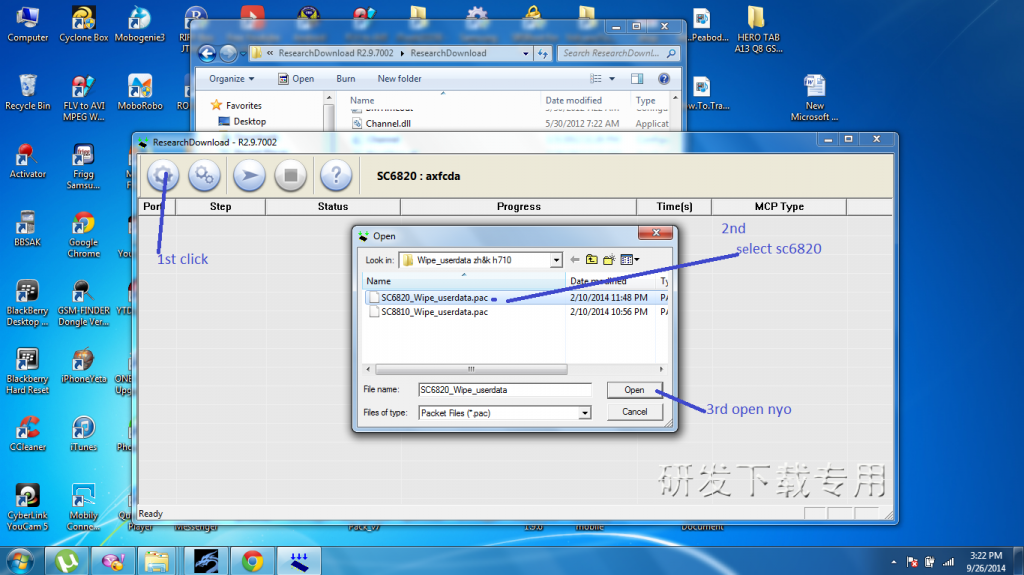Open the Mobogenie3 desktop icon
The height and width of the screenshot is (575, 1024).
(140, 25)
